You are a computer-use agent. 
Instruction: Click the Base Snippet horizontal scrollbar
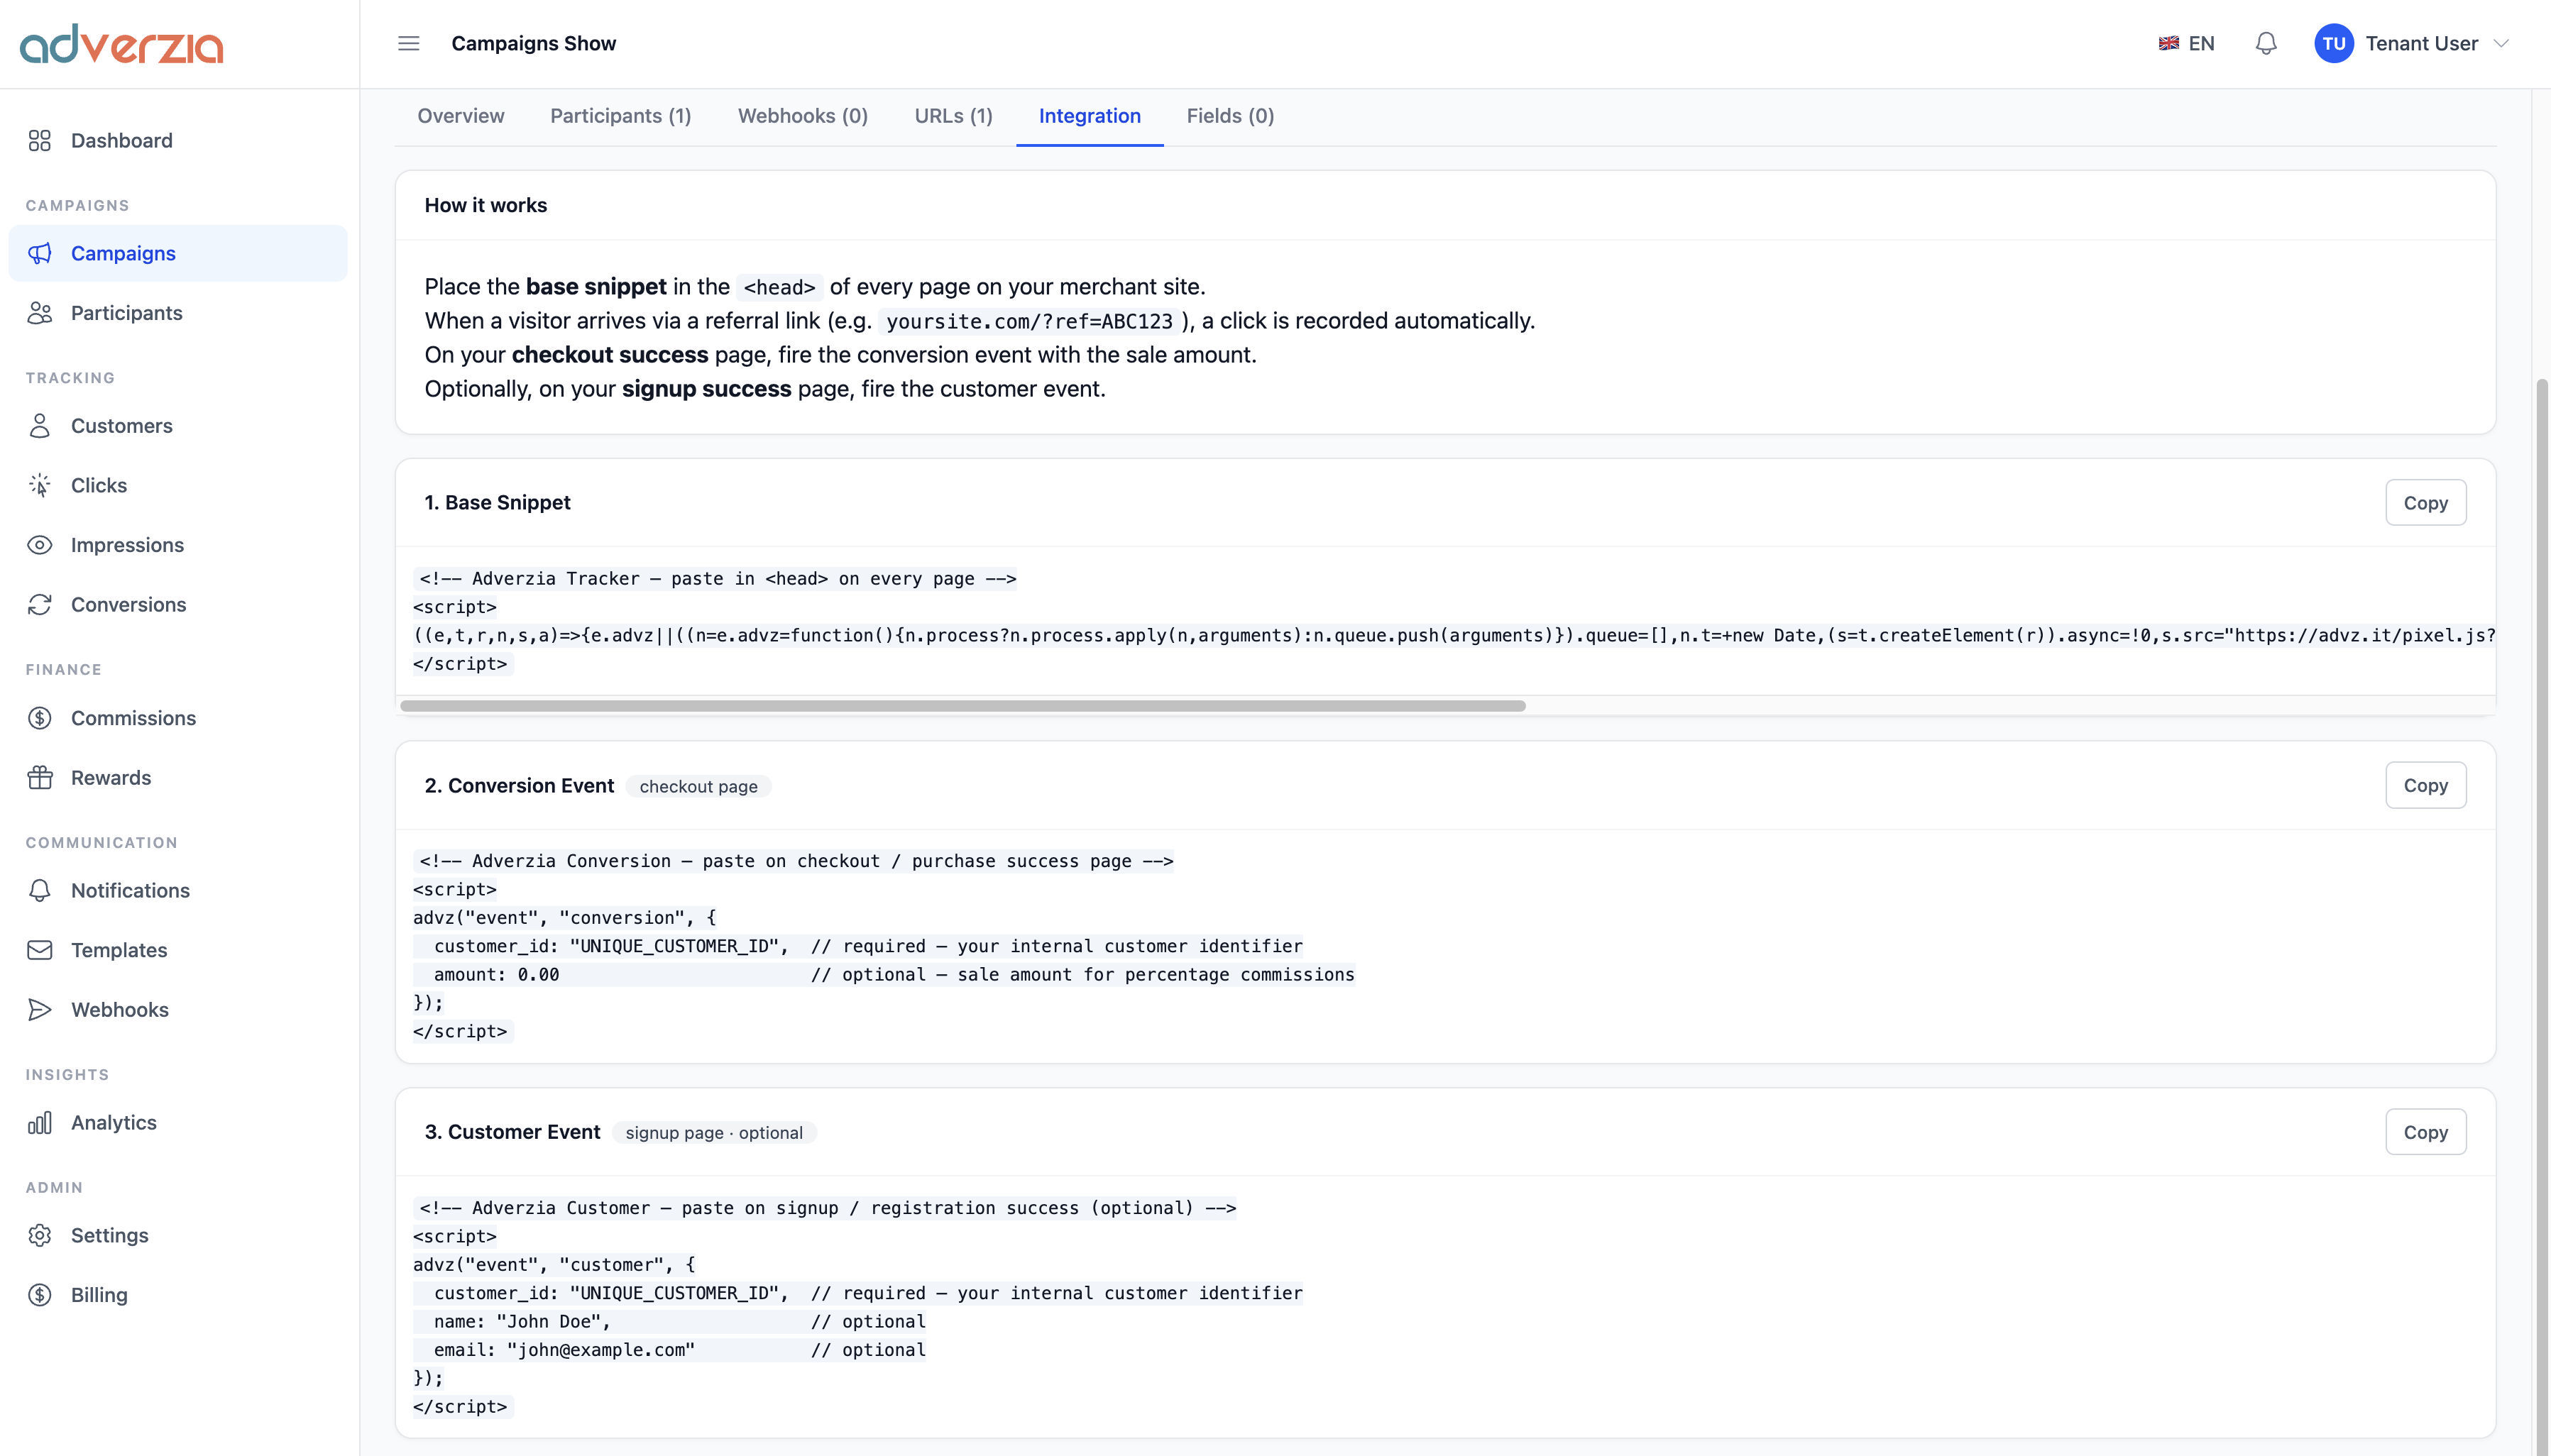[x=962, y=706]
